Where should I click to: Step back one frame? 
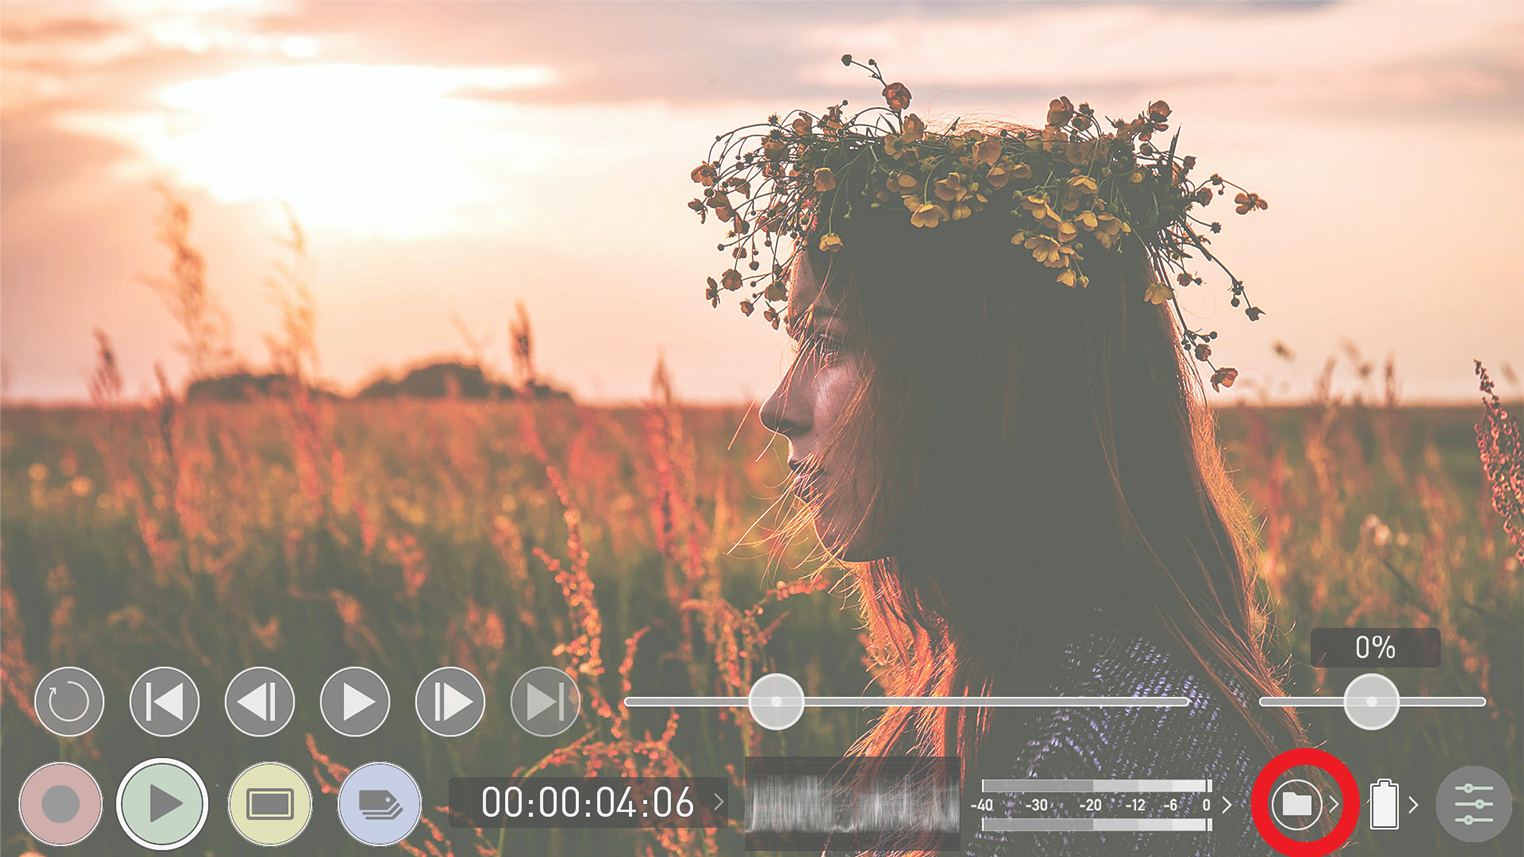point(259,702)
